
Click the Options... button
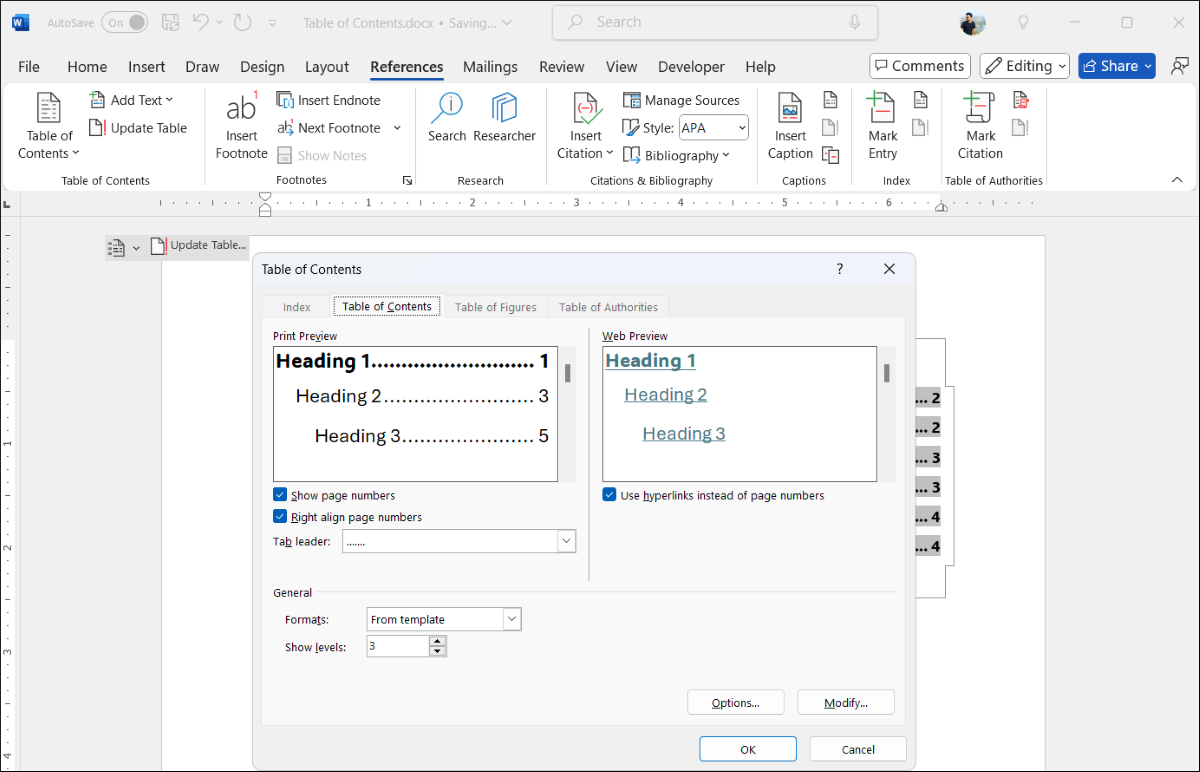tap(736, 702)
